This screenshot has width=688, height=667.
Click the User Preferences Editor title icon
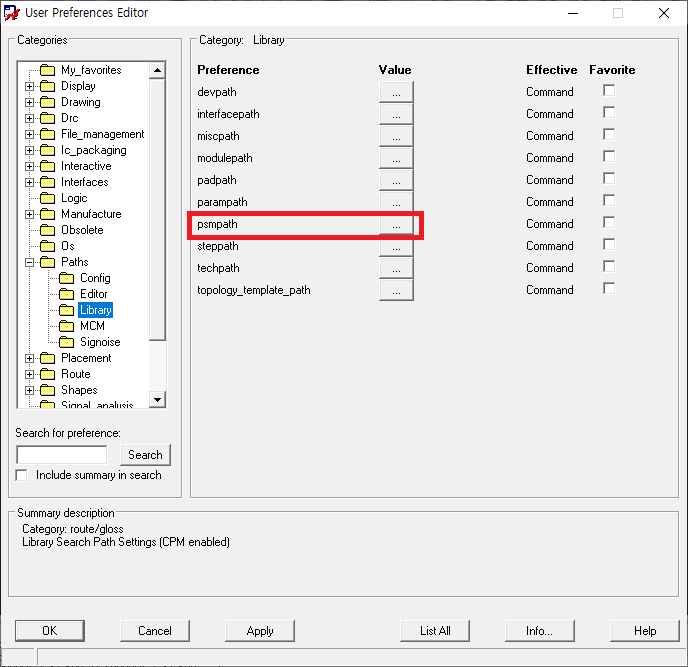(11, 13)
